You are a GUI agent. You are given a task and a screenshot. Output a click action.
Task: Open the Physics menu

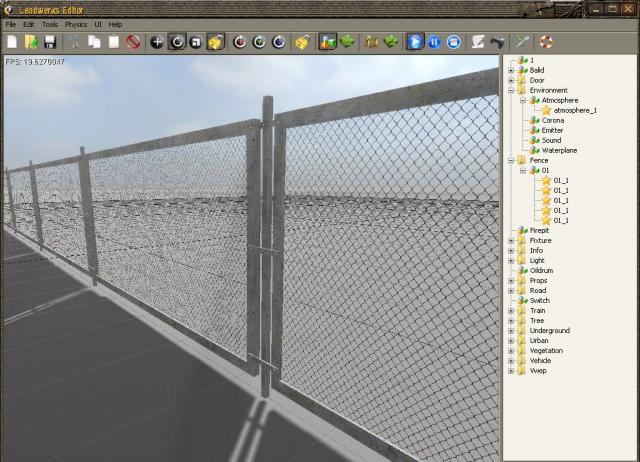[76, 23]
